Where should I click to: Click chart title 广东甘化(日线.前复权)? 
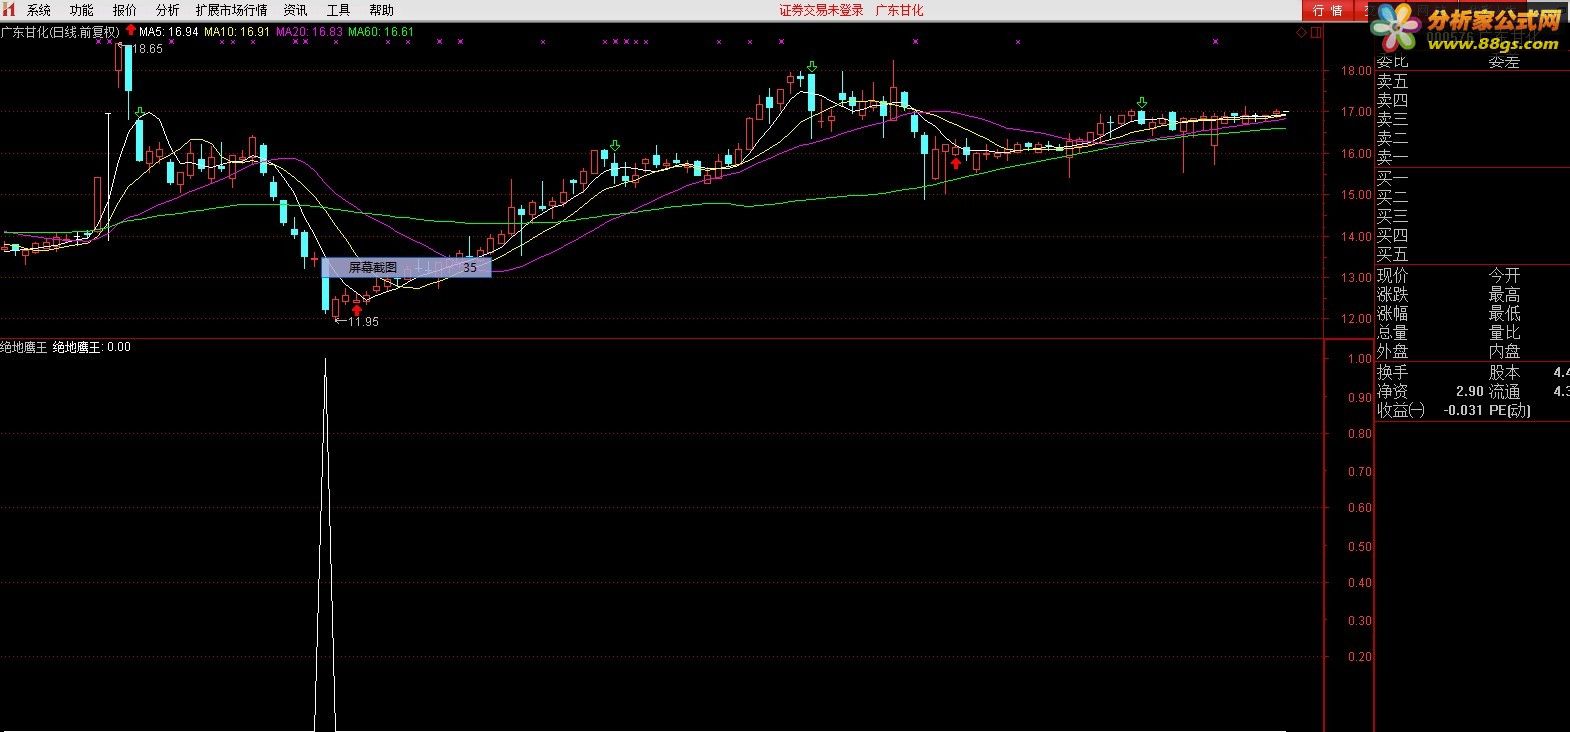60,31
